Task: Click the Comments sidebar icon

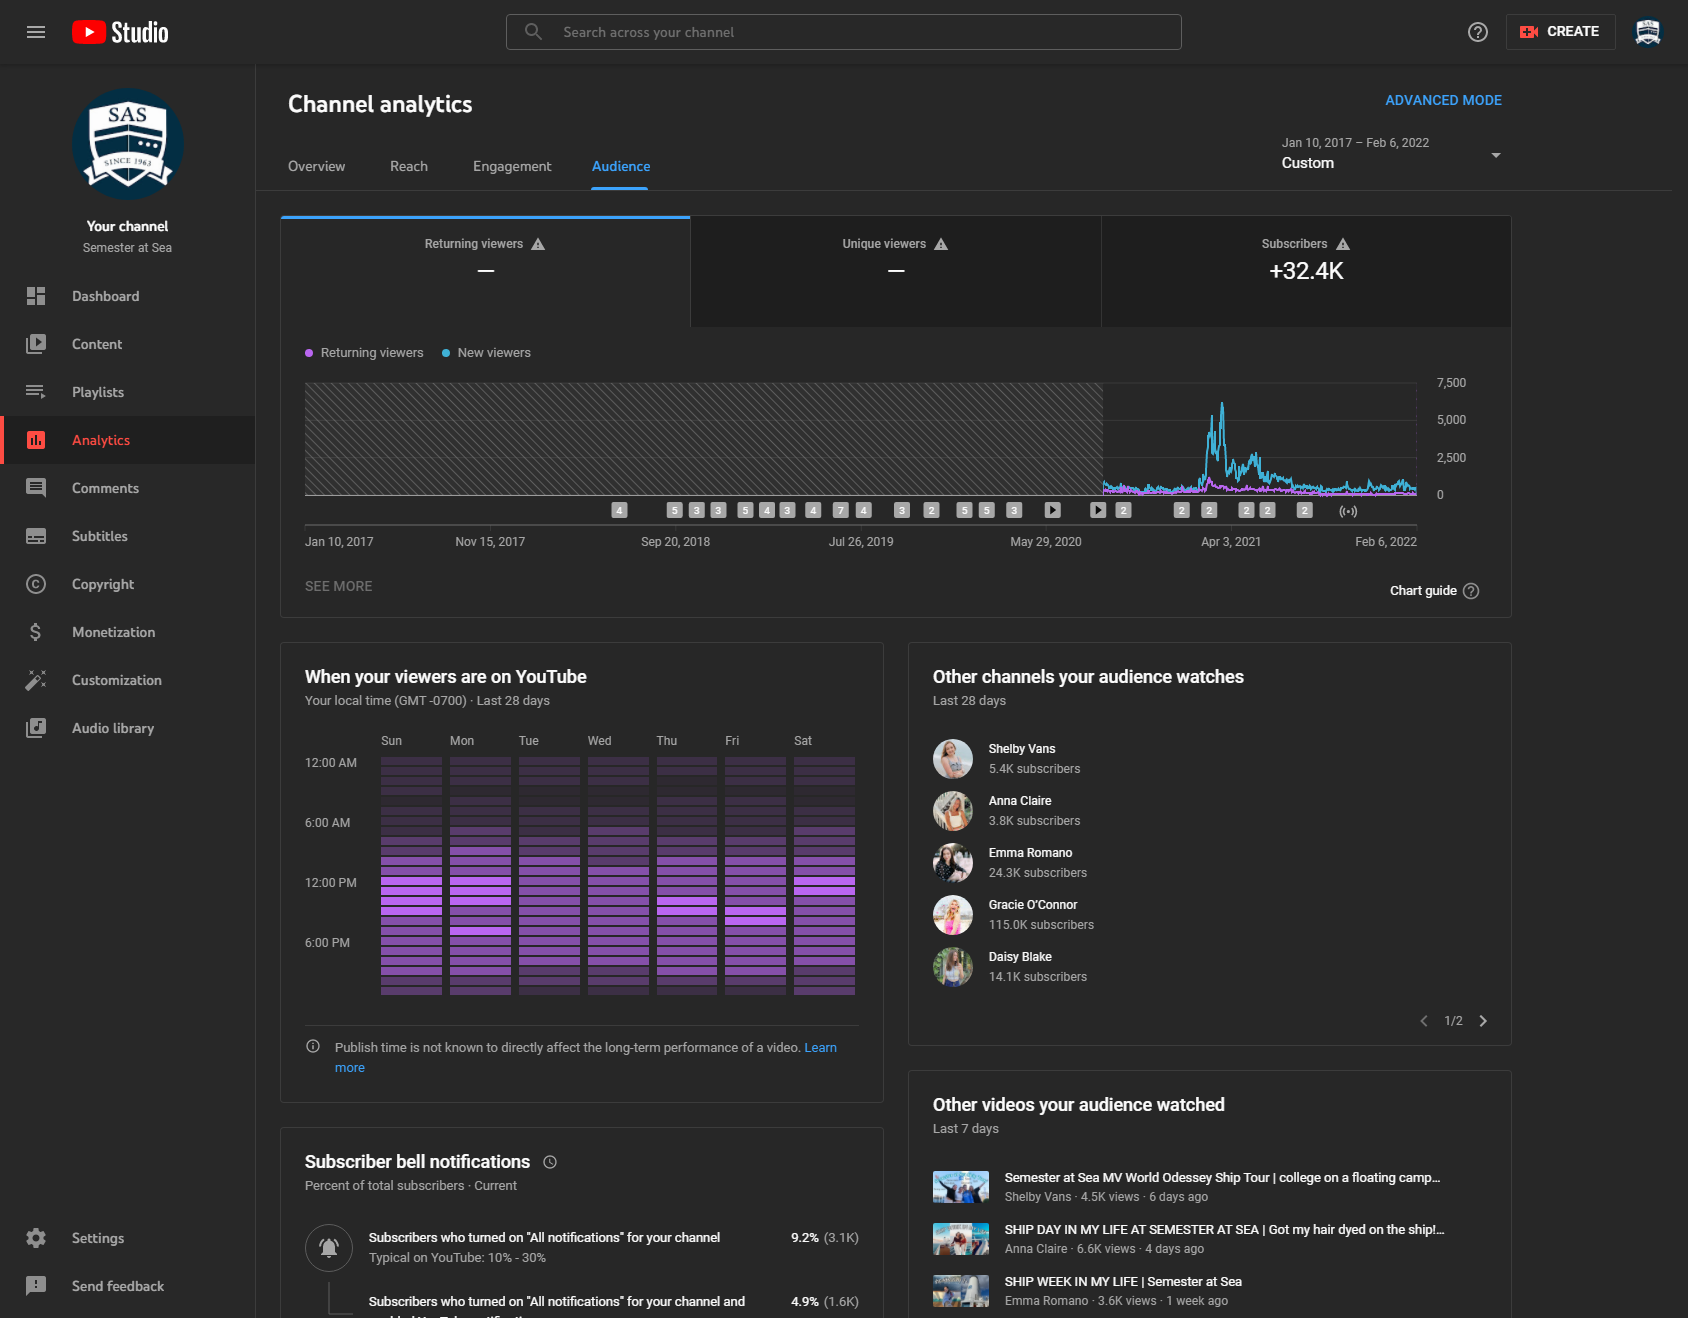Action: (36, 488)
